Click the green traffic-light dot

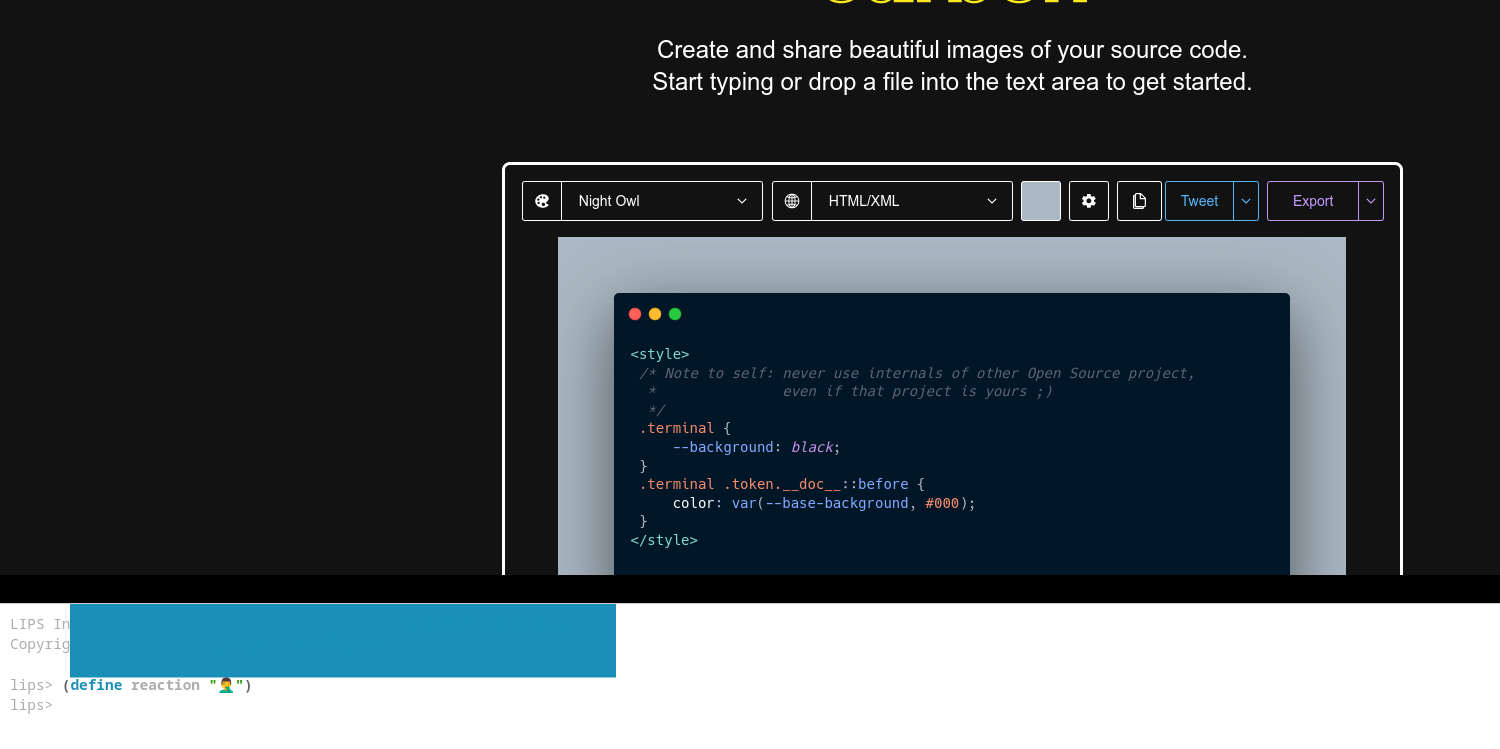(x=675, y=313)
